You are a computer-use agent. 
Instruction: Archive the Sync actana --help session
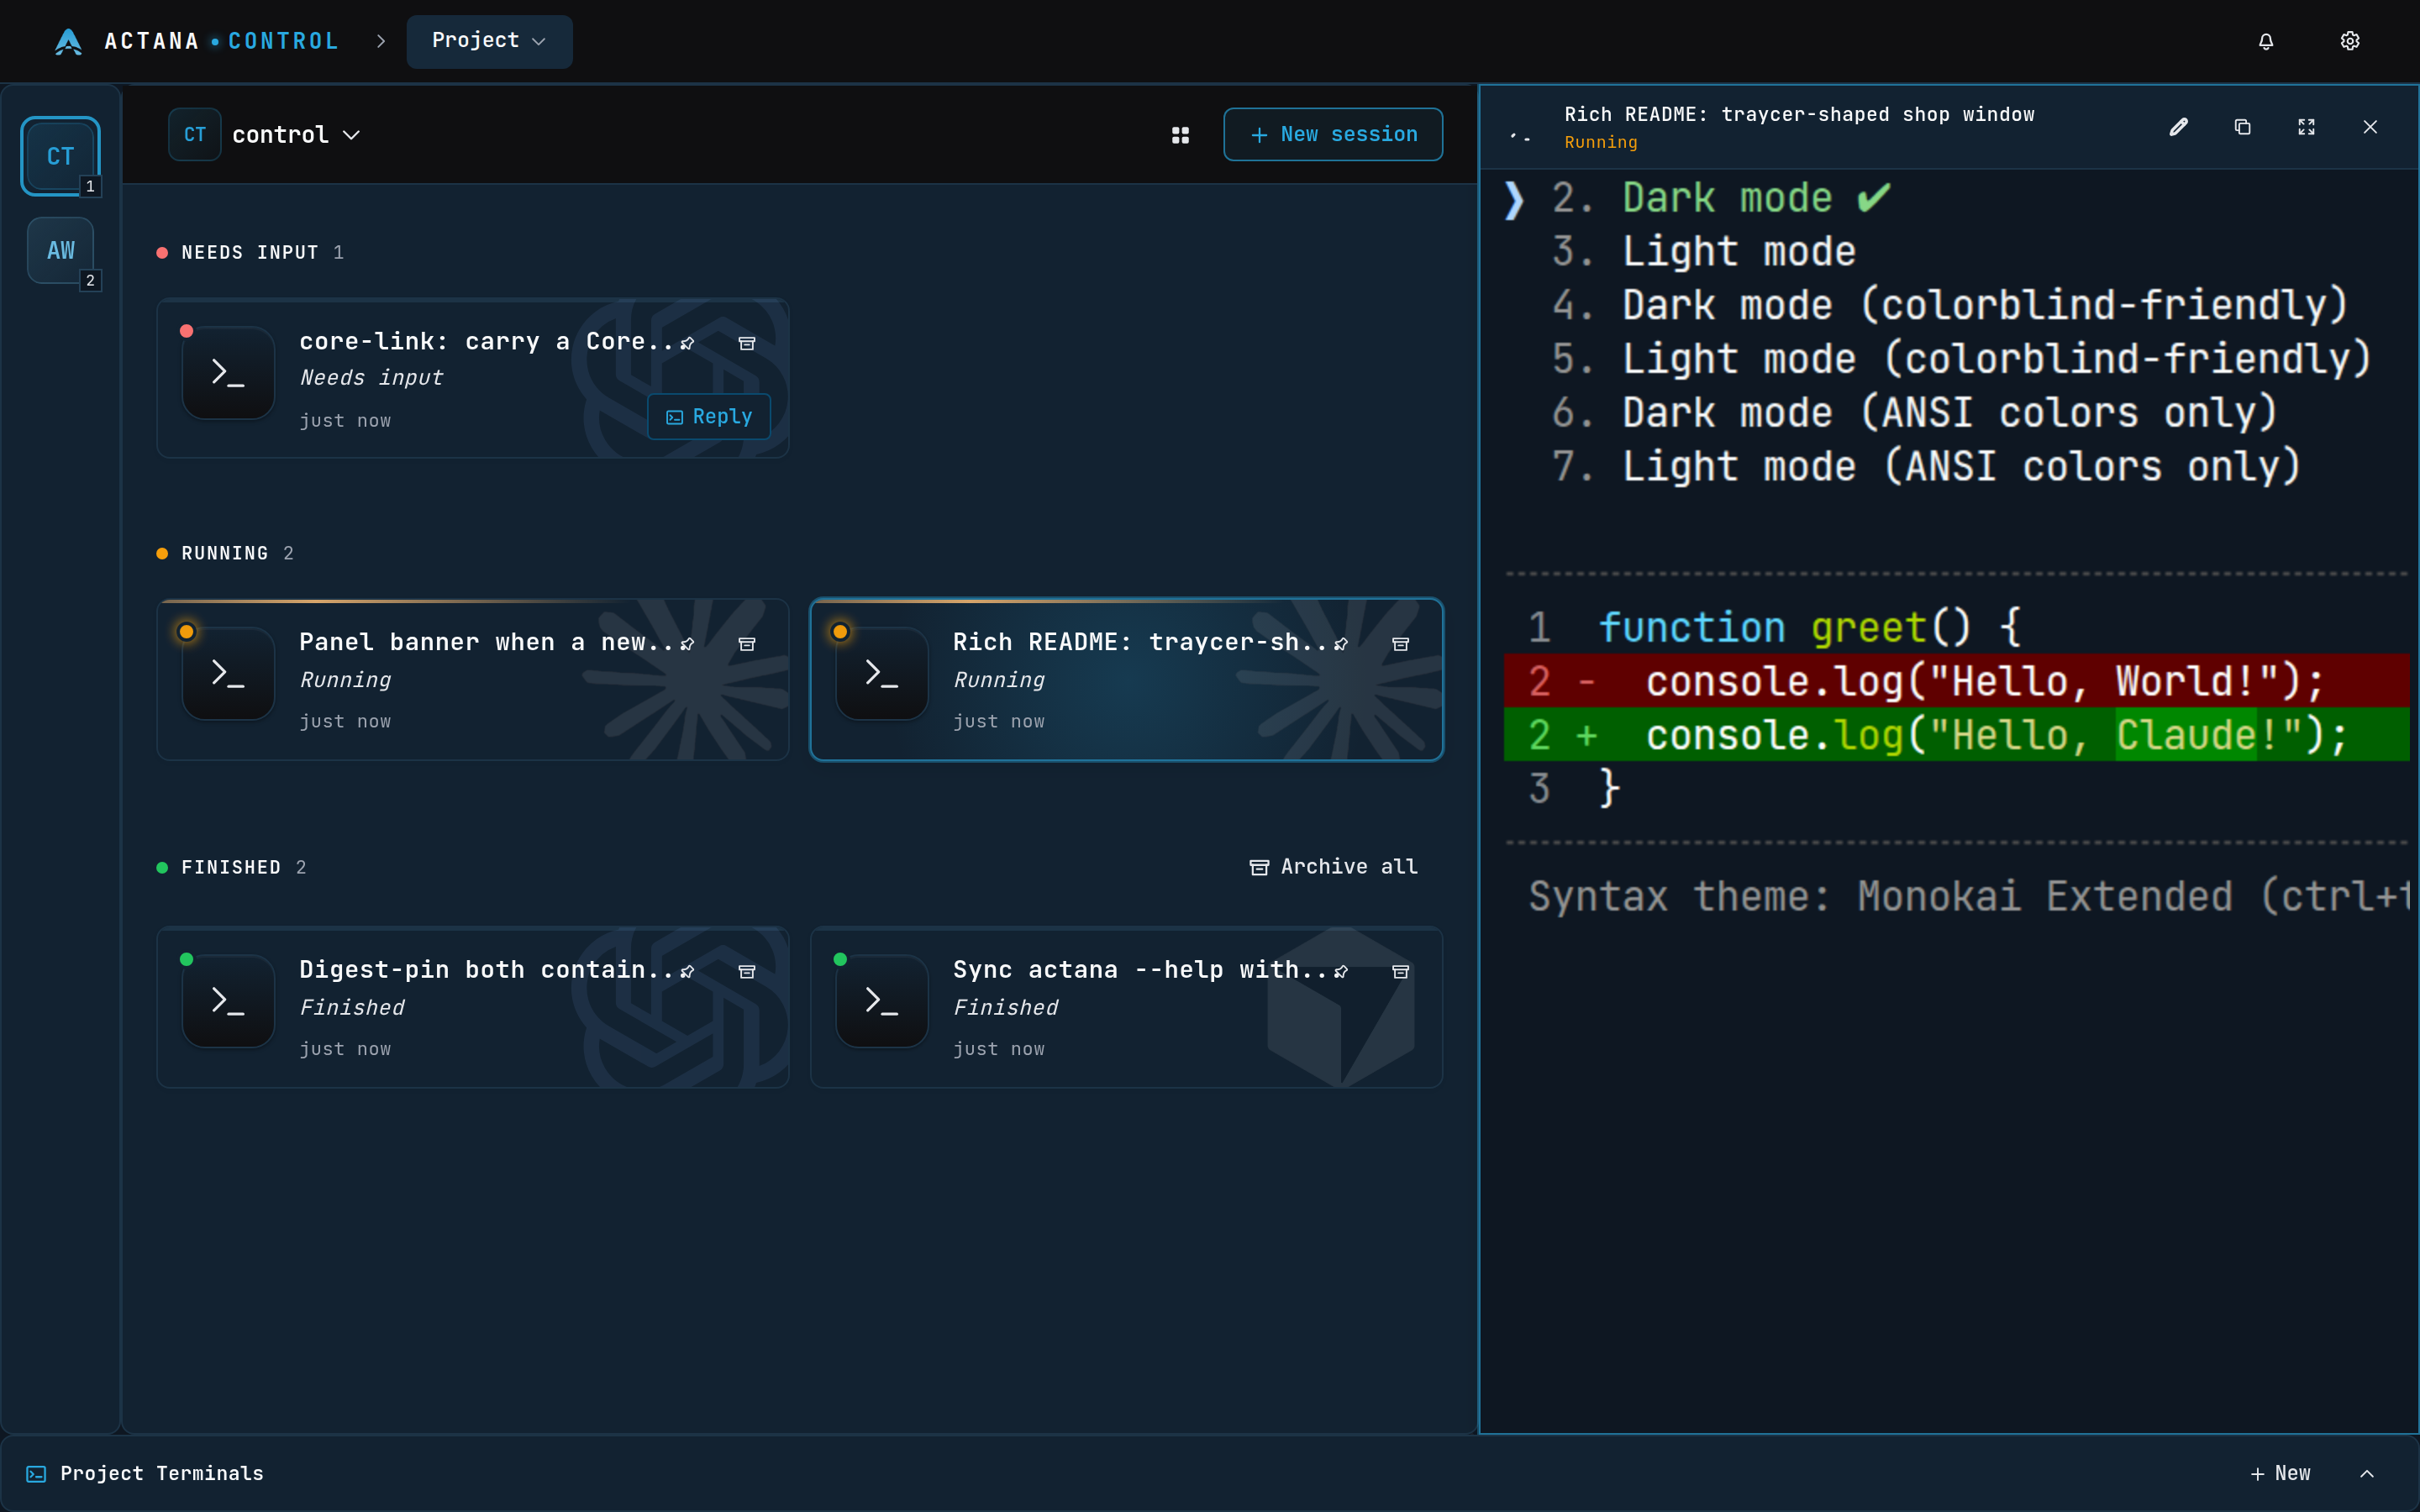click(x=1400, y=971)
